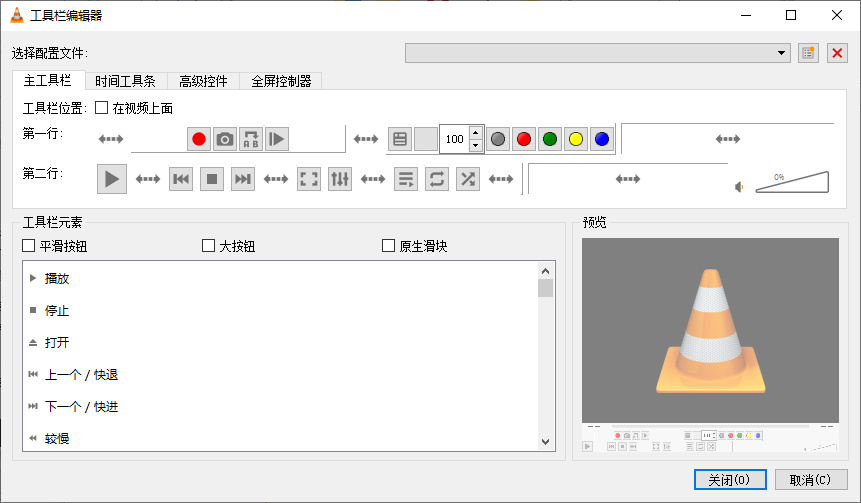Toggle the 原生滑块 checkbox
The image size is (861, 503).
click(x=388, y=245)
